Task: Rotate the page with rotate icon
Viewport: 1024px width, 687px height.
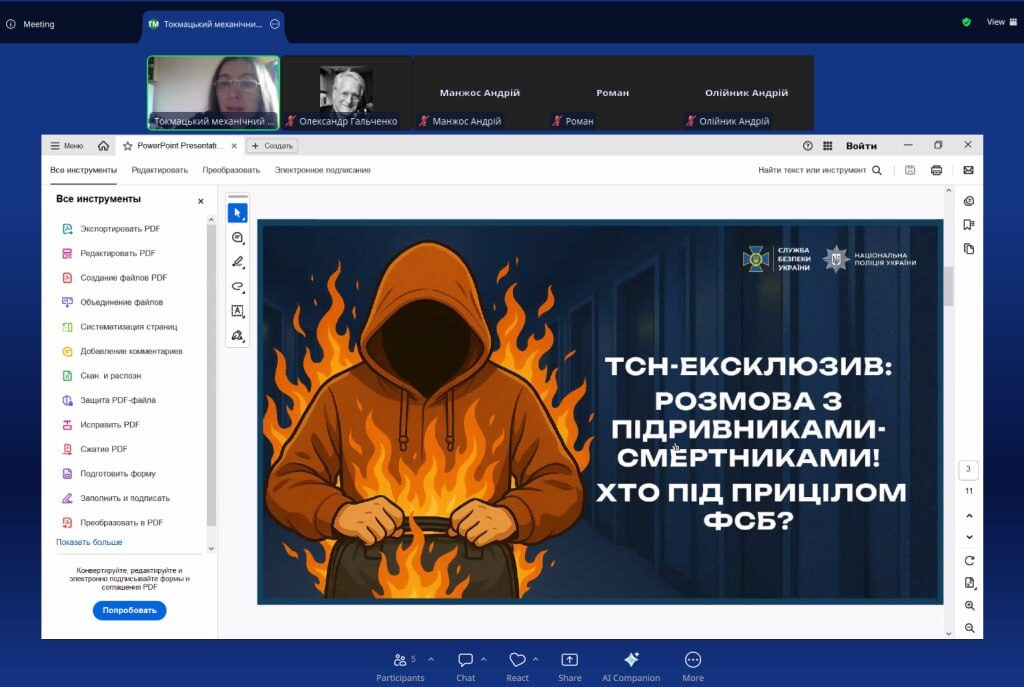Action: [x=969, y=561]
